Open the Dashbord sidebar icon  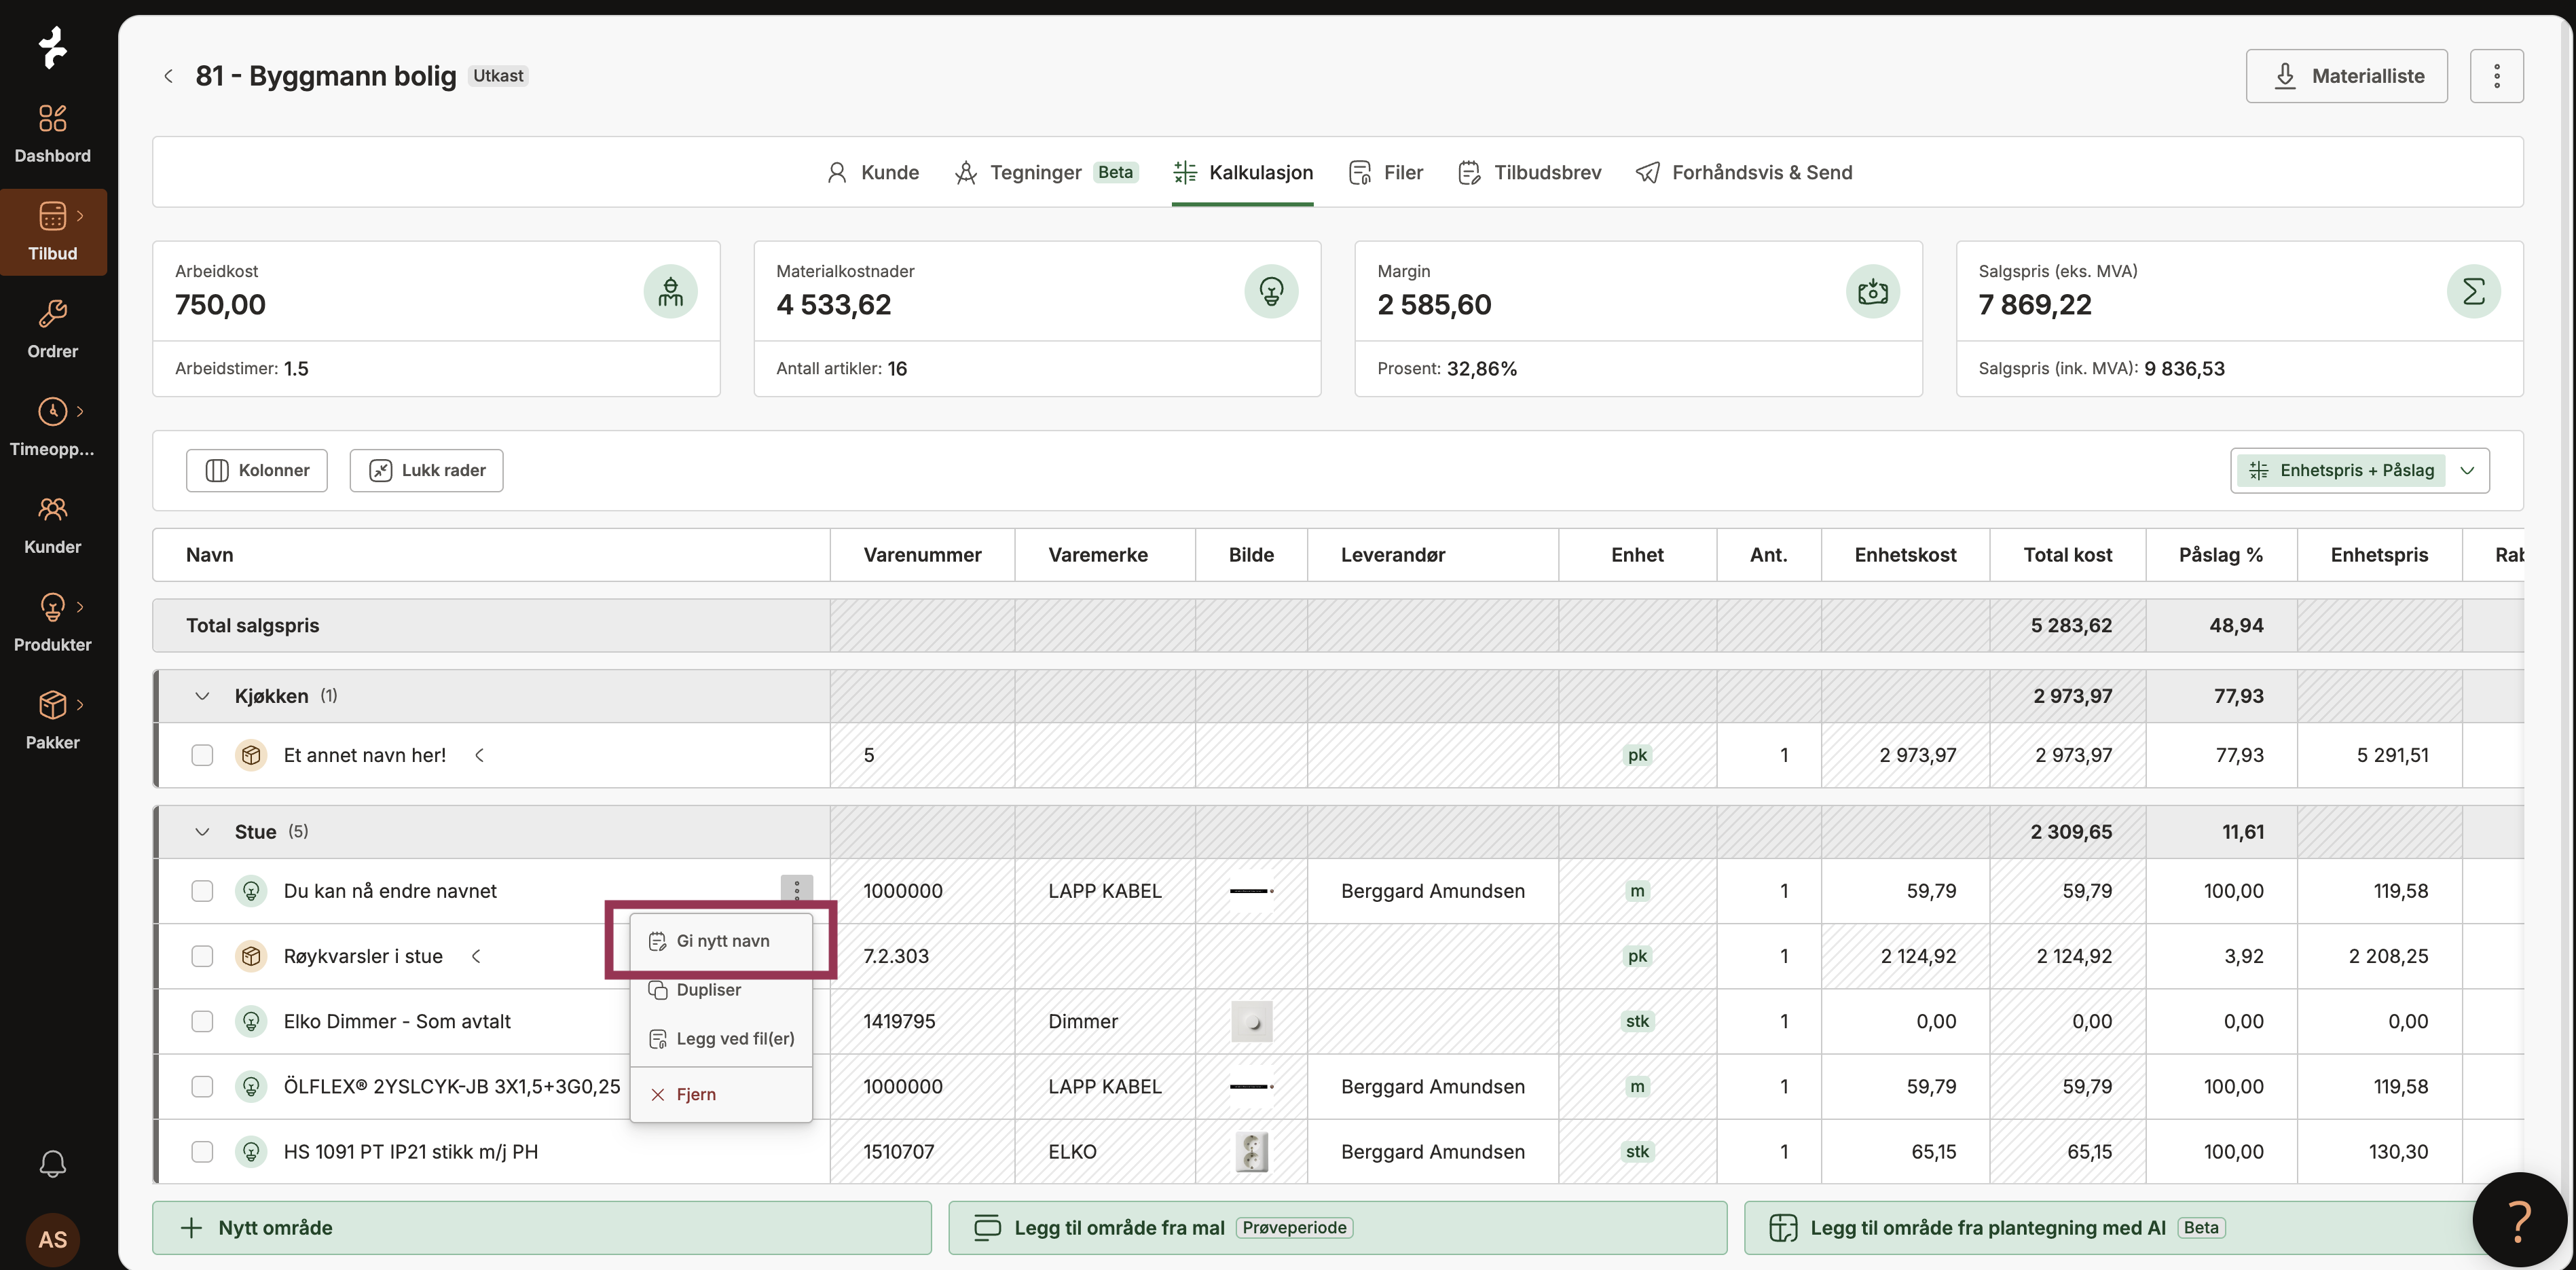click(x=52, y=119)
